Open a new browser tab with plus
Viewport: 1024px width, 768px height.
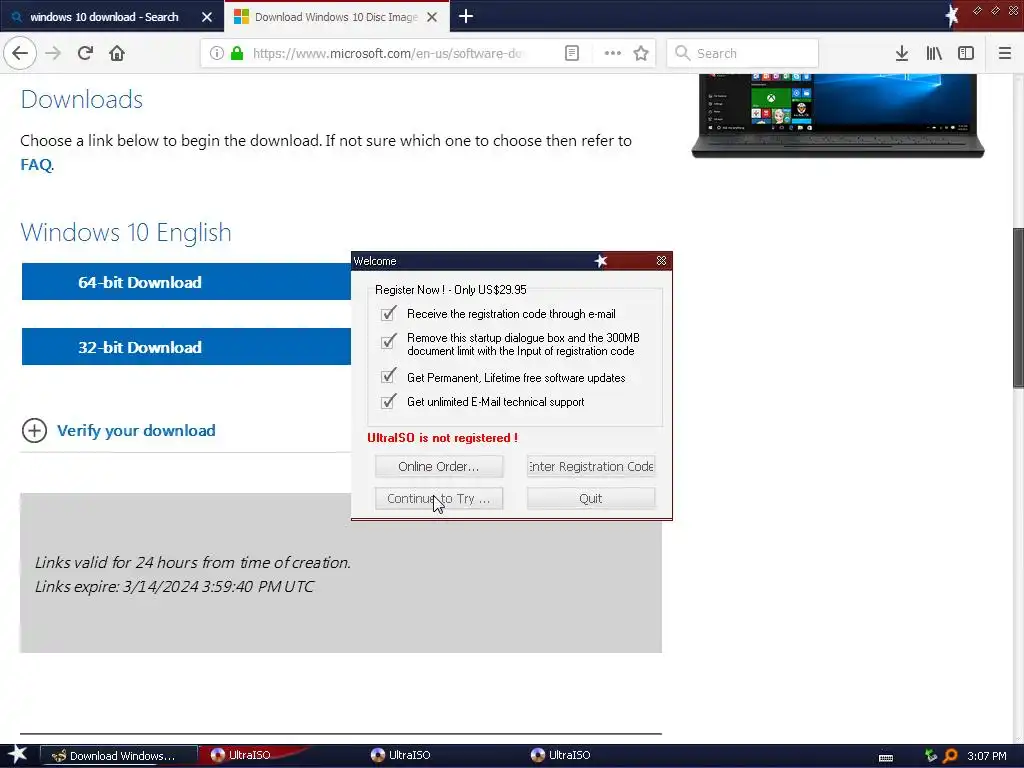[x=466, y=16]
